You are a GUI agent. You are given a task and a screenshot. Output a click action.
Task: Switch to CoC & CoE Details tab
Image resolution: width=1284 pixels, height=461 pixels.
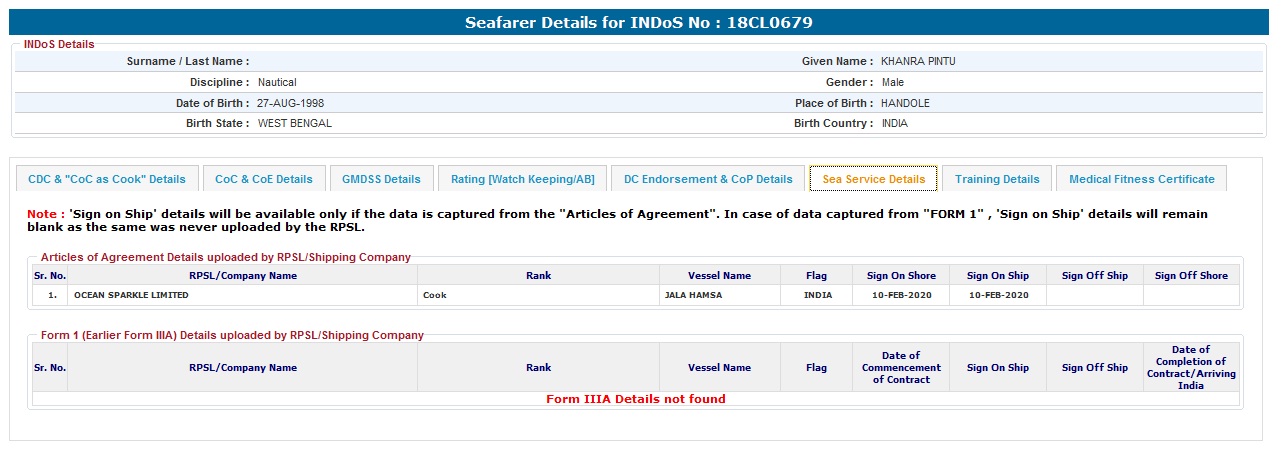(264, 179)
